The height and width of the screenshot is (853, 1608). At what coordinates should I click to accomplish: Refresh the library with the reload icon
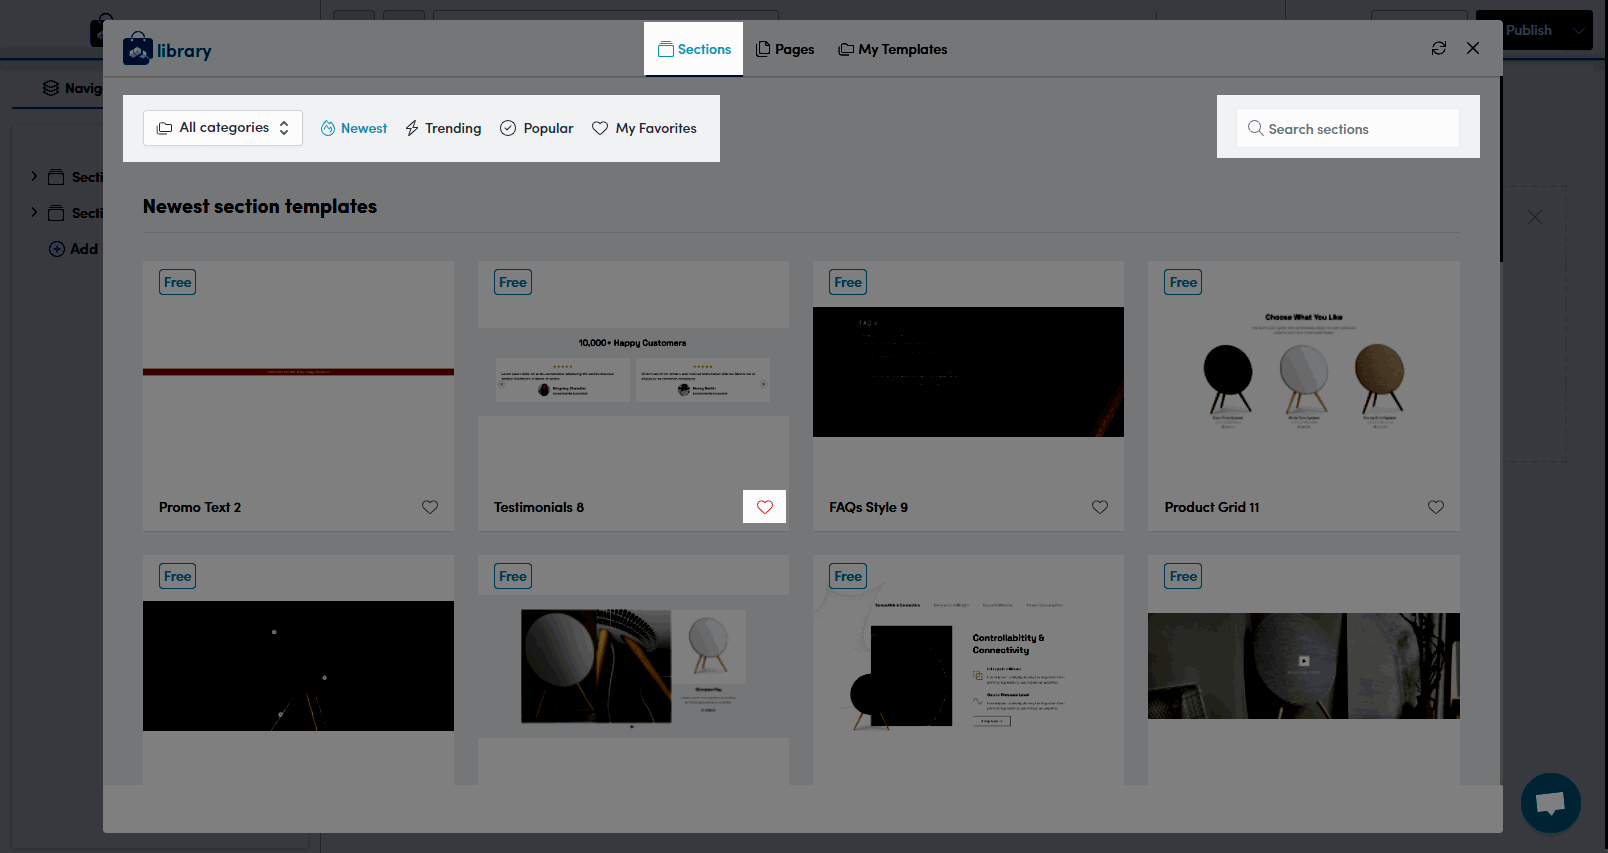click(1439, 48)
